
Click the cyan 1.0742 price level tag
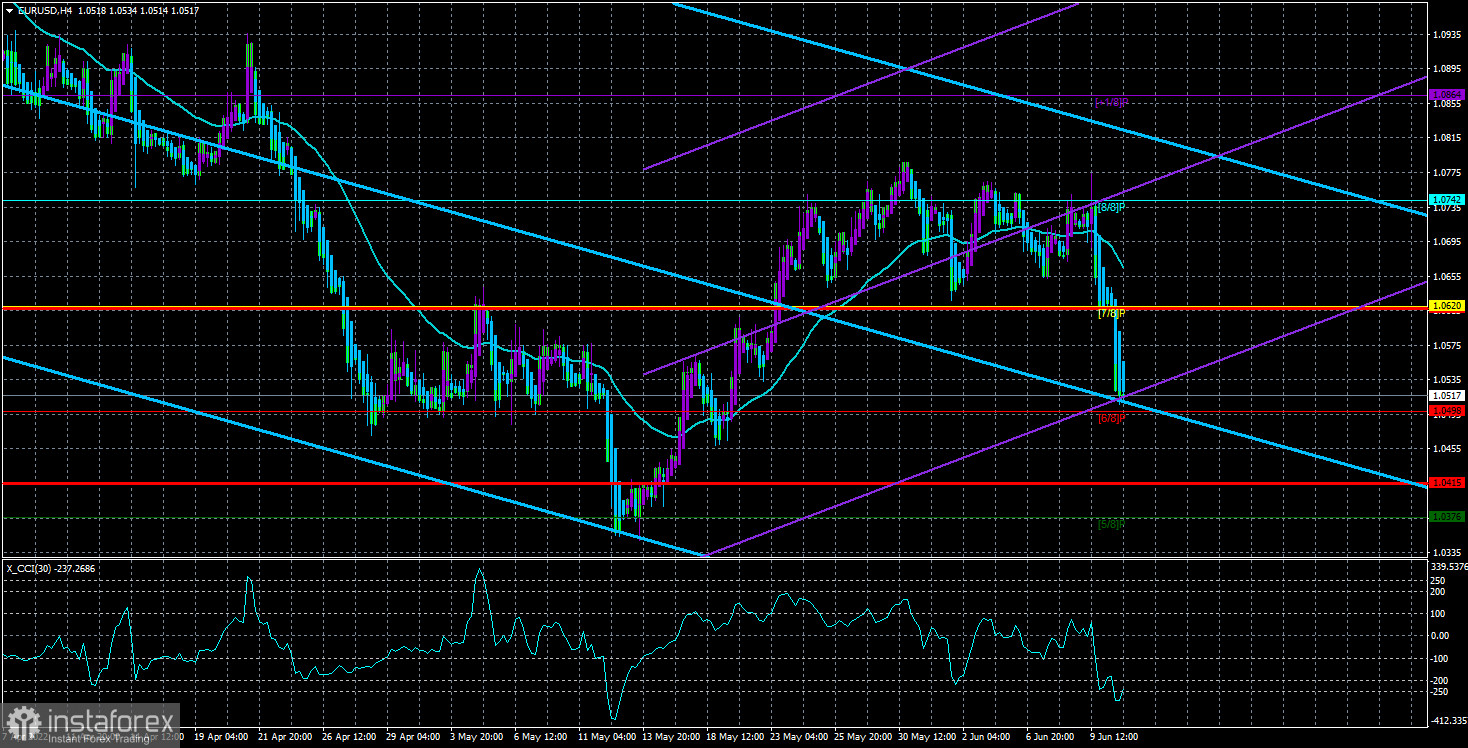[1447, 200]
